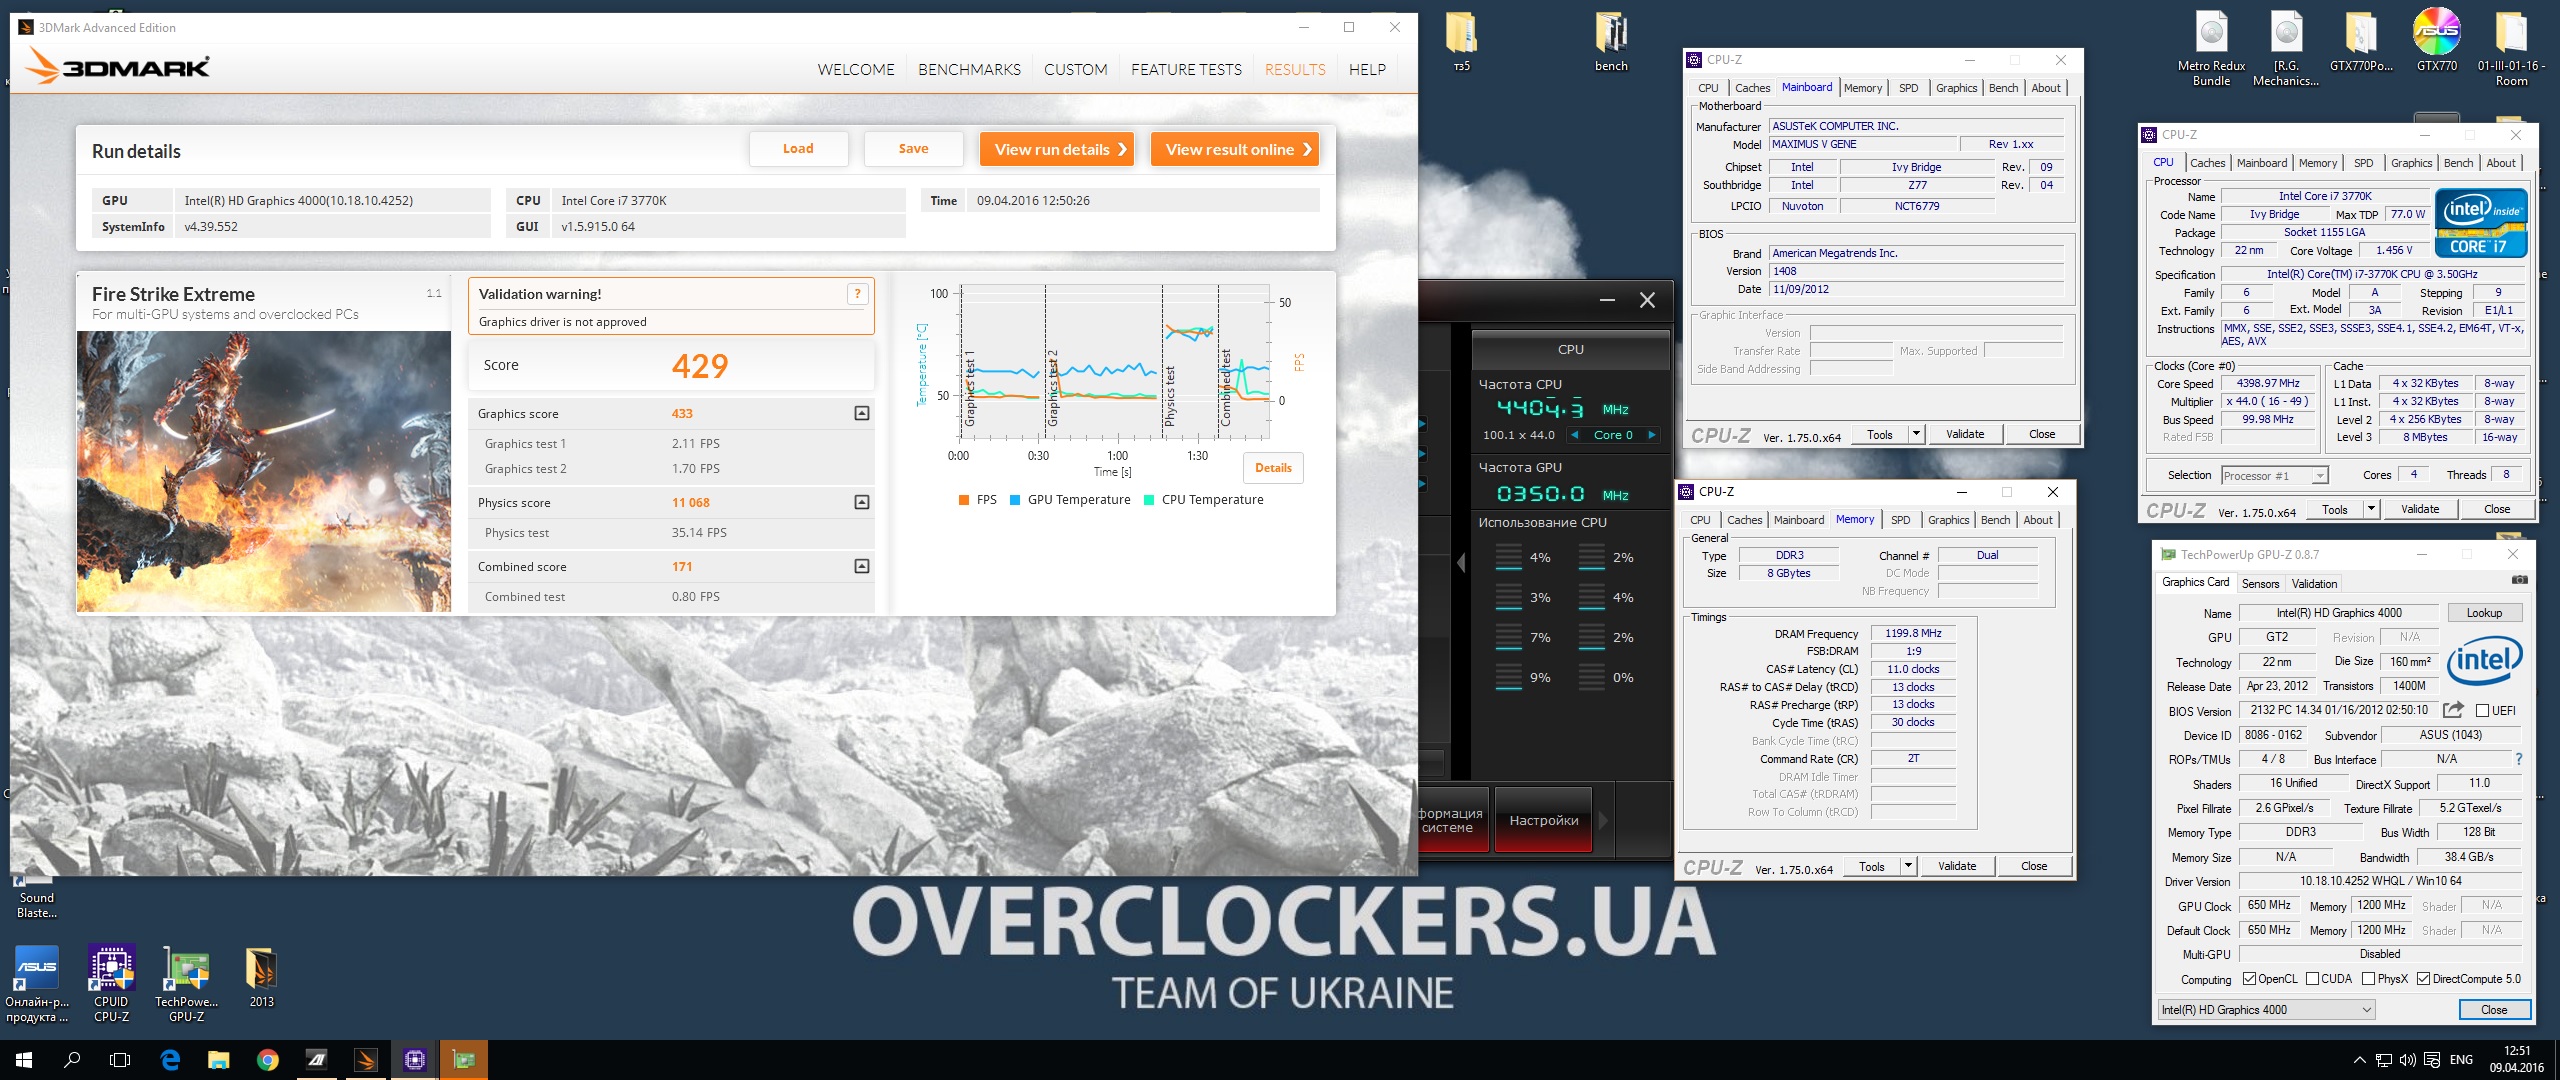Open SPD tab in Memory CPU-Z window

point(1900,520)
